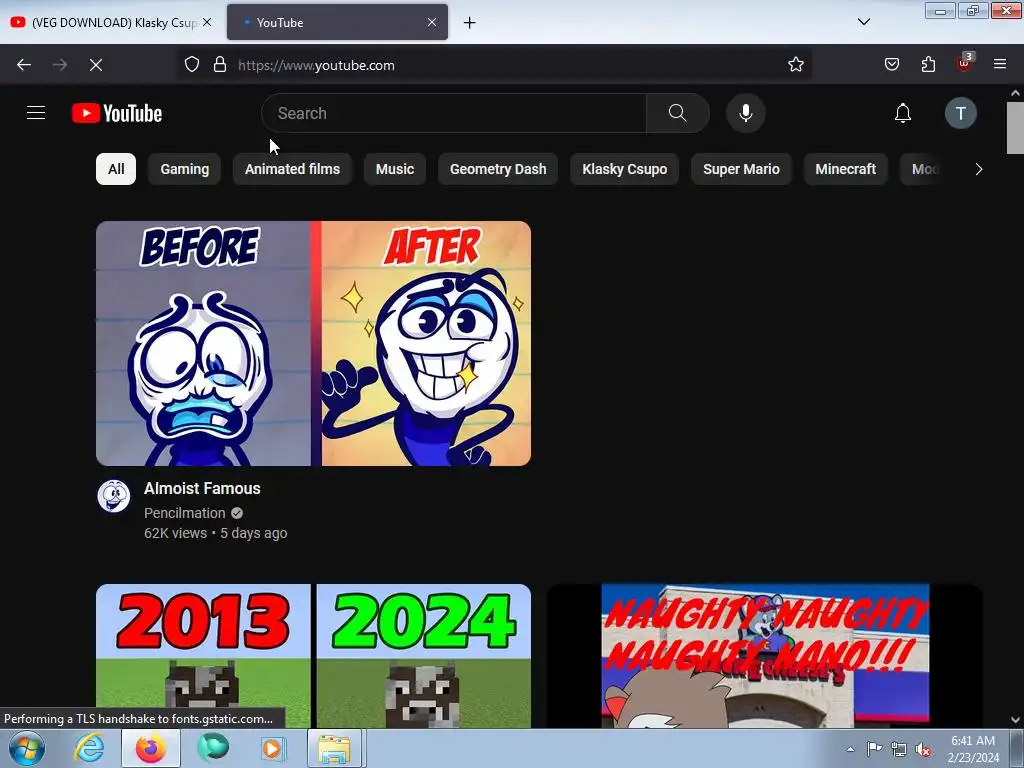Start voice search with the microphone
1024x768 pixels.
[745, 113]
